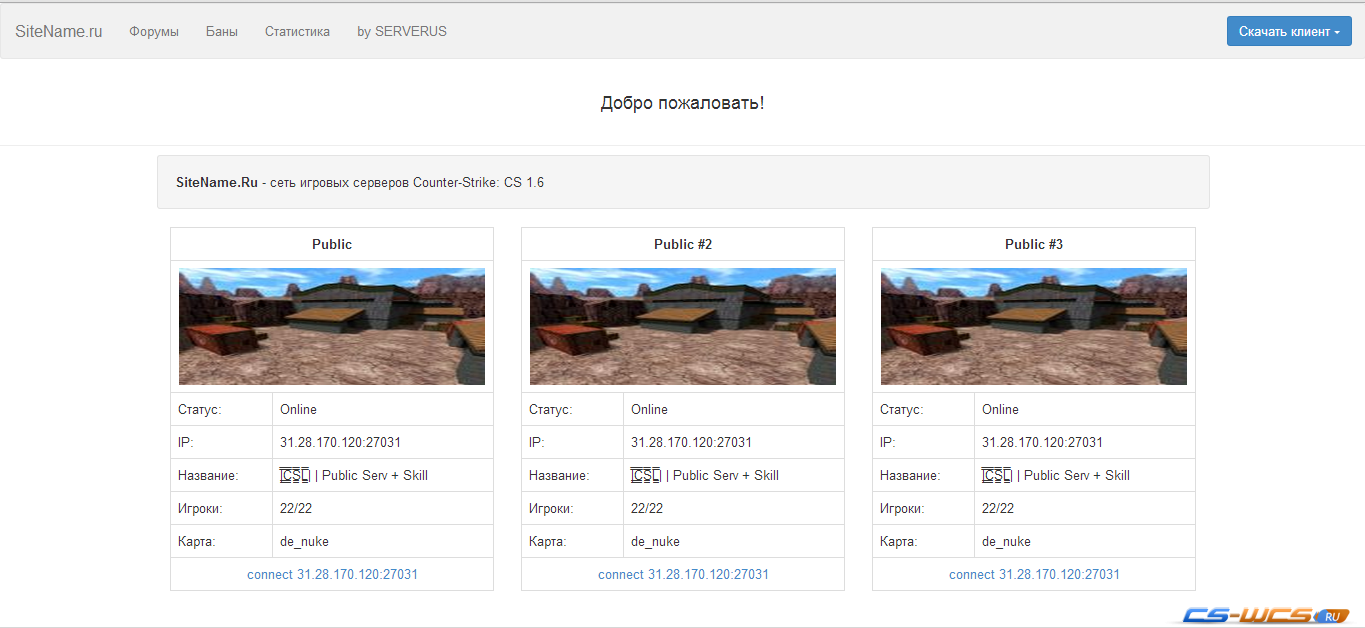Screen dimensions: 1365x628
Task: Expand the Скачать клиент dropdown button
Action: tap(1289, 31)
